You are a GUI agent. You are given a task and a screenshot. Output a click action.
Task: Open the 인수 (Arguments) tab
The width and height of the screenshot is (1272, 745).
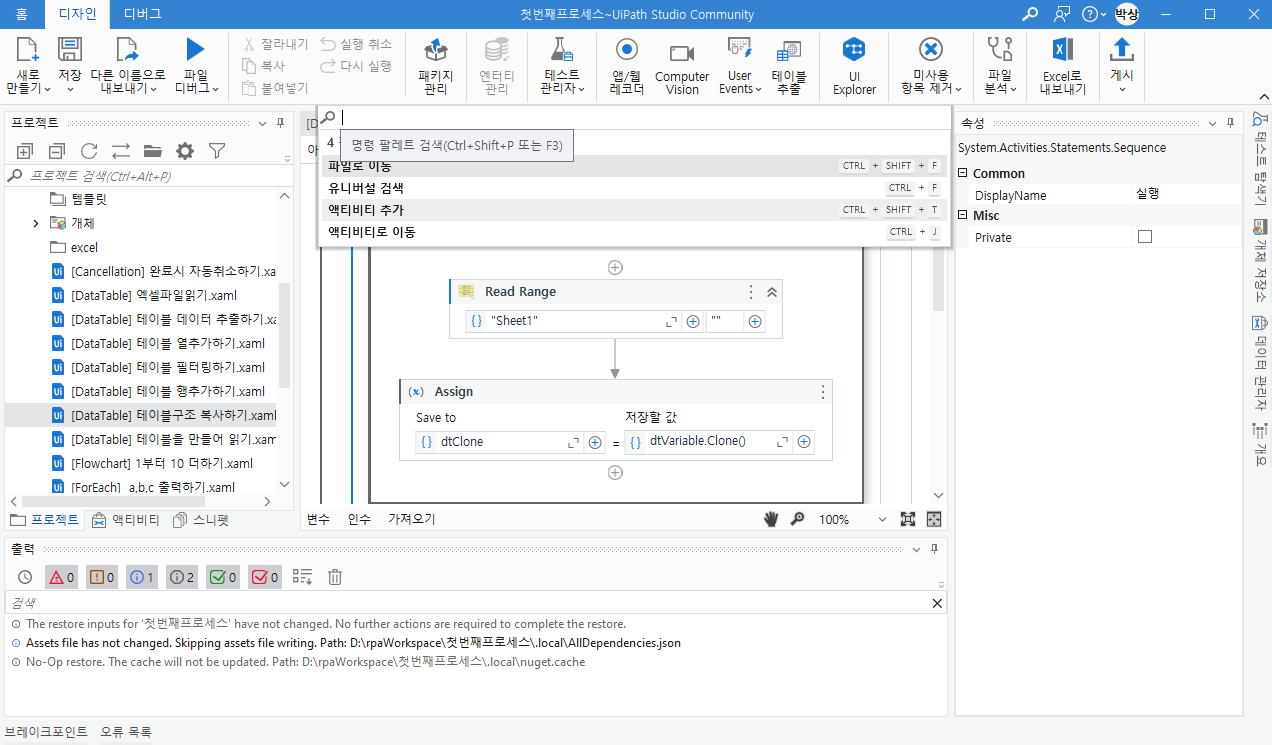tap(359, 519)
